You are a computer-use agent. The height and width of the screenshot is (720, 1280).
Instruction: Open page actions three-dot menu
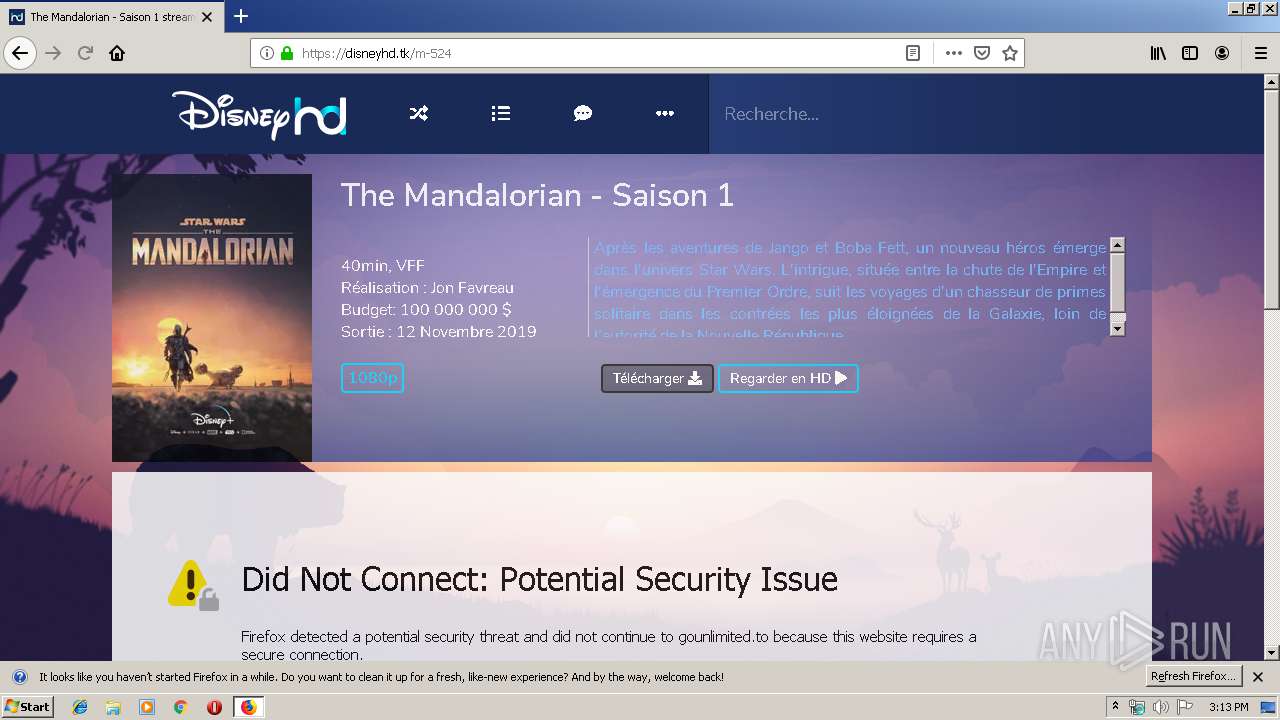954,53
